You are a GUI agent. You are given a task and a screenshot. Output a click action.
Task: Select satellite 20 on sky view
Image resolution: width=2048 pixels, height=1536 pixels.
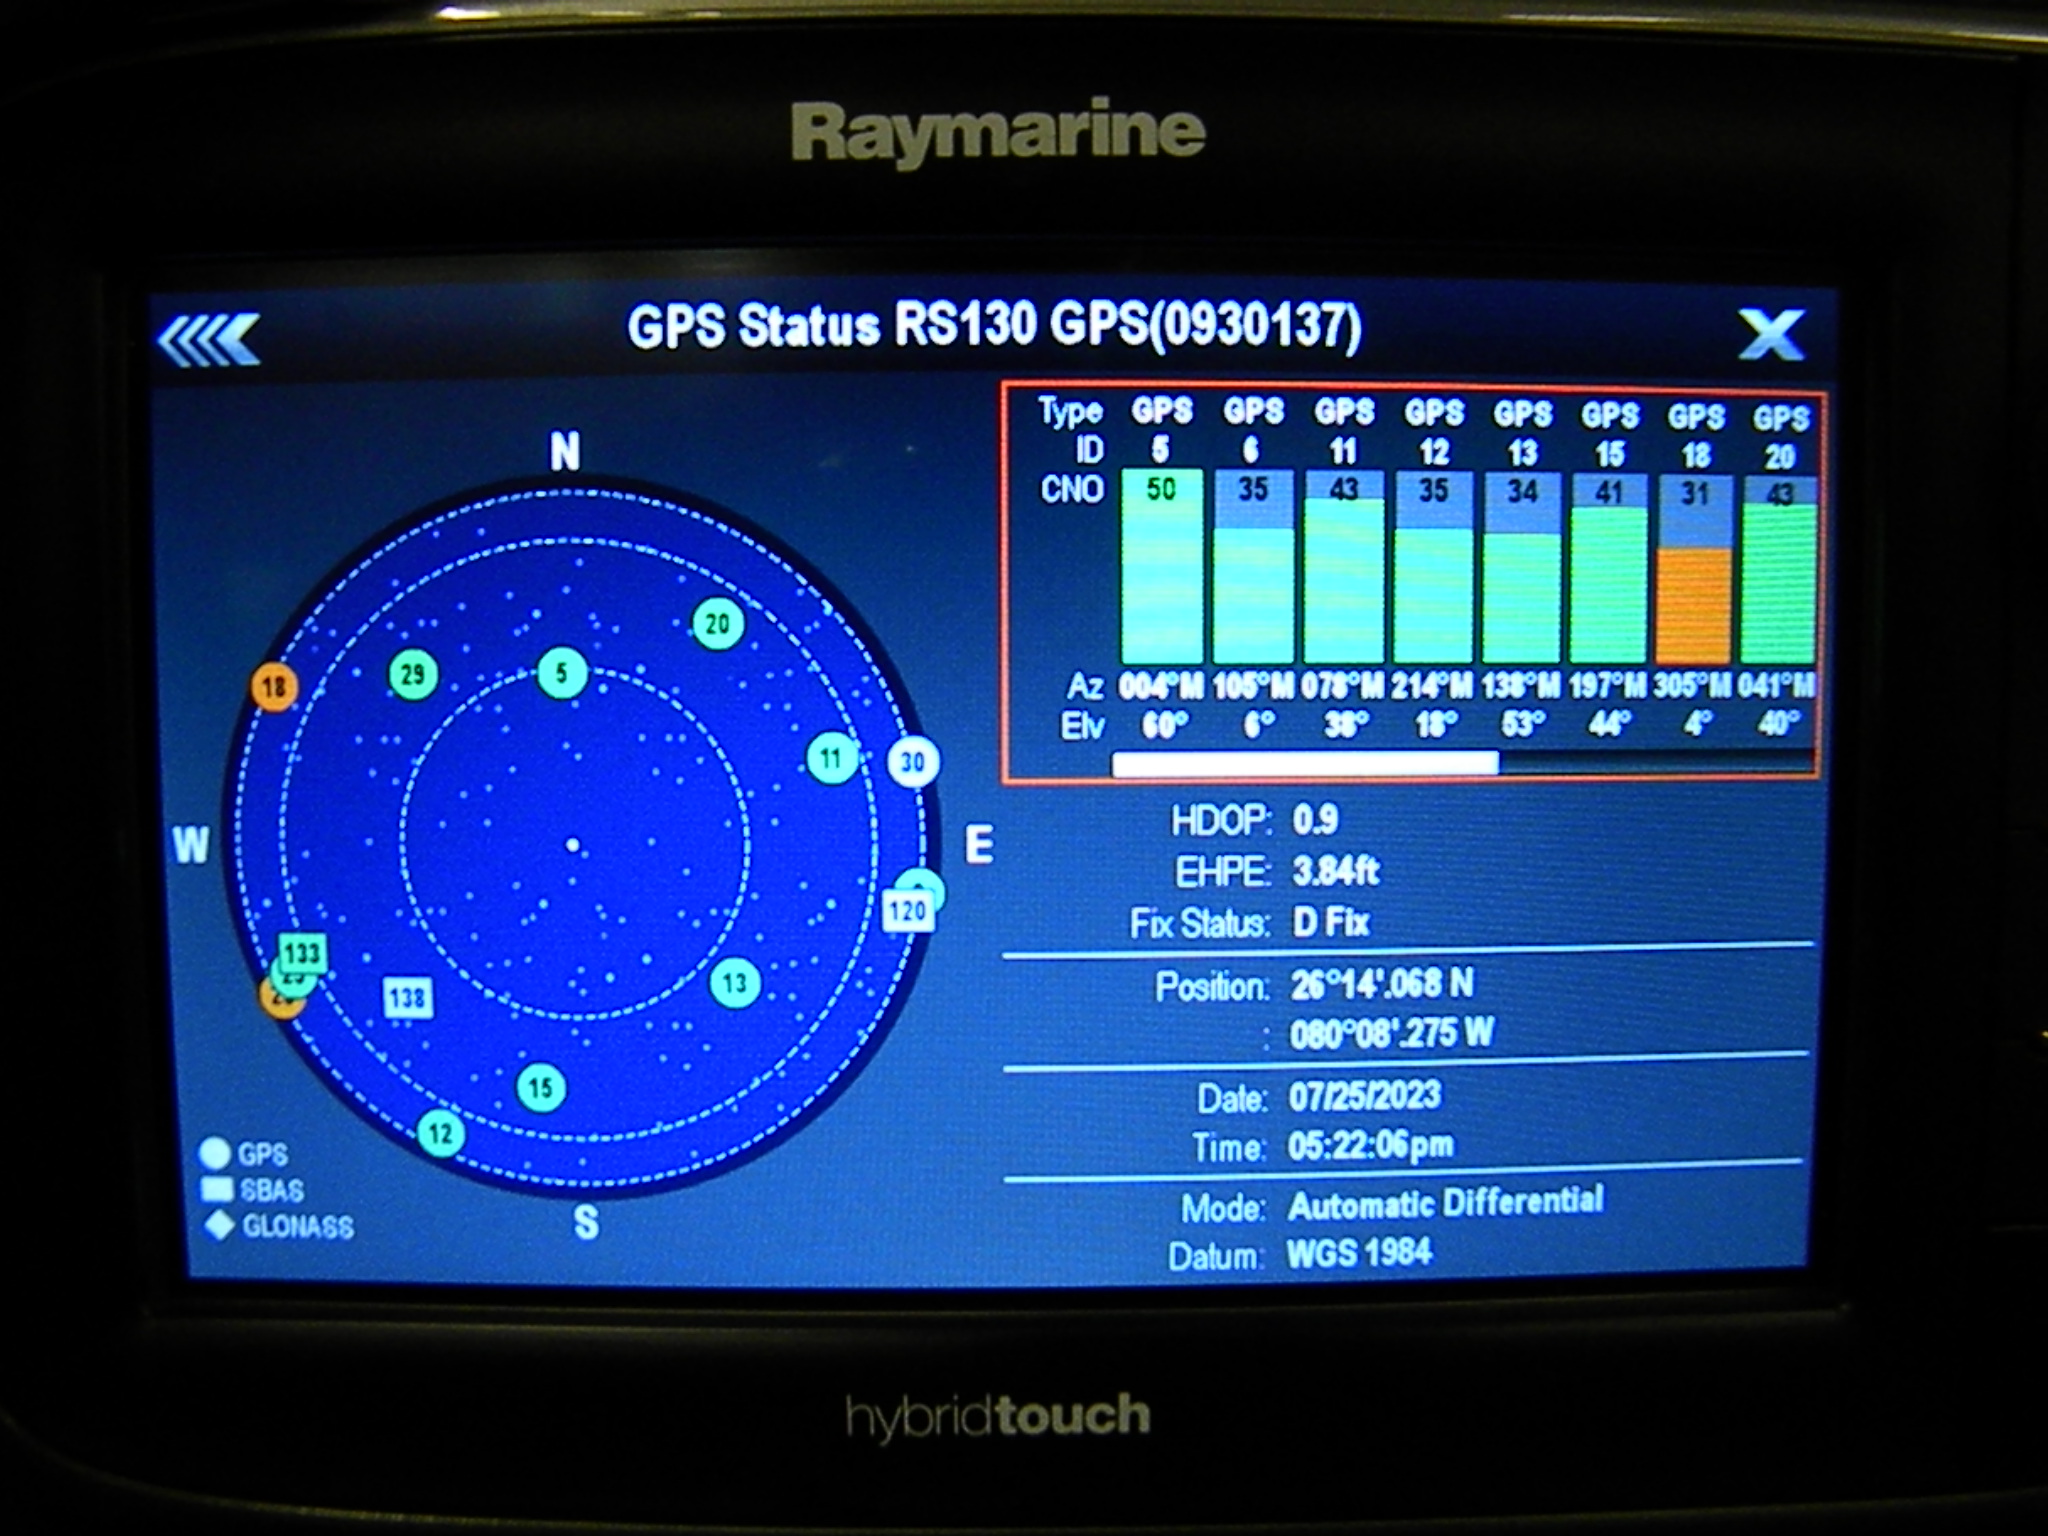point(717,624)
